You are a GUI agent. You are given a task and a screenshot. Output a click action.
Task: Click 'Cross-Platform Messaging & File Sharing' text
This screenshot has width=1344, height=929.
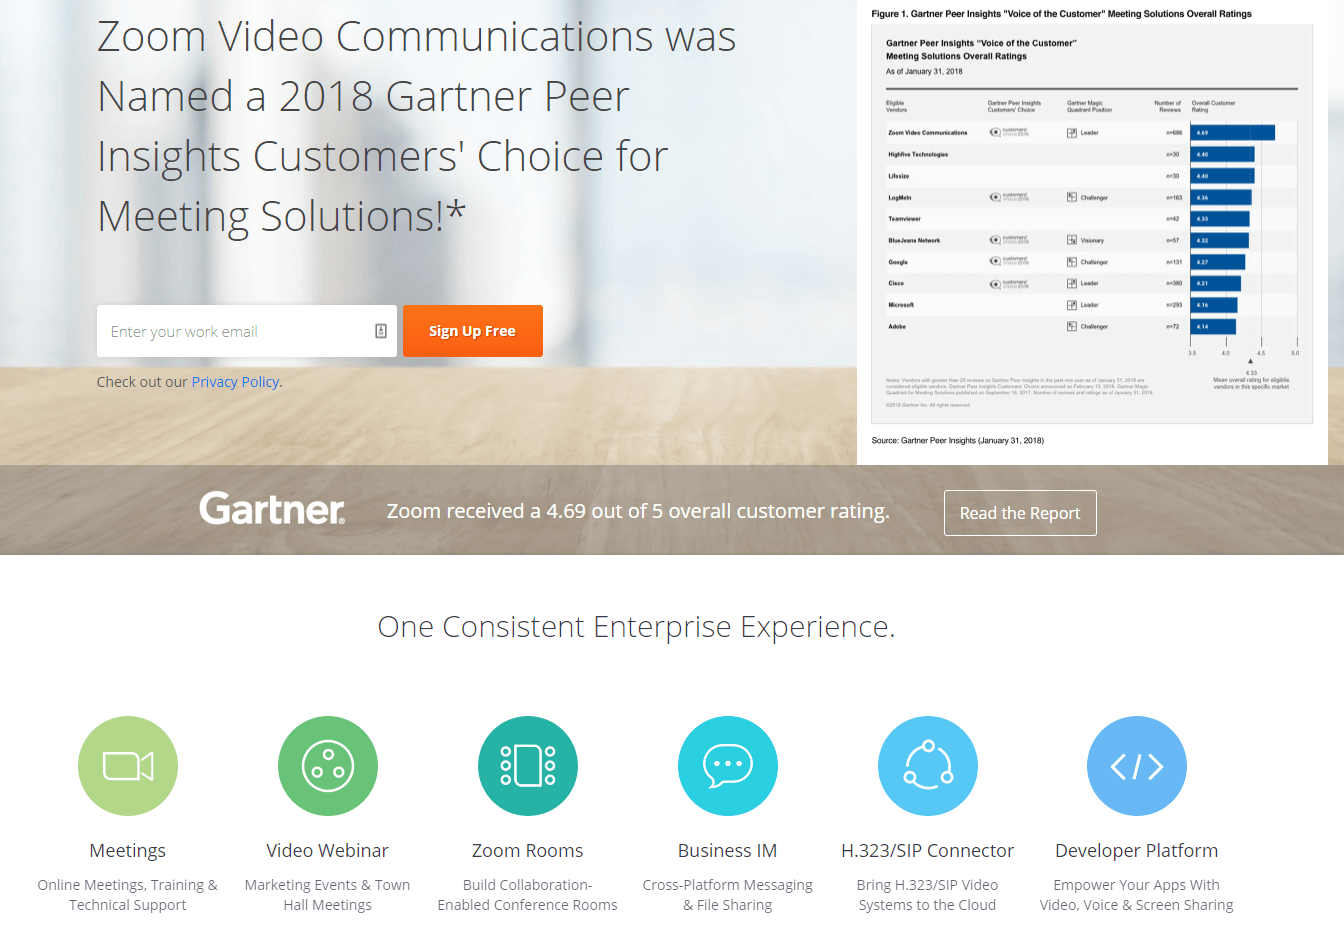pos(728,895)
